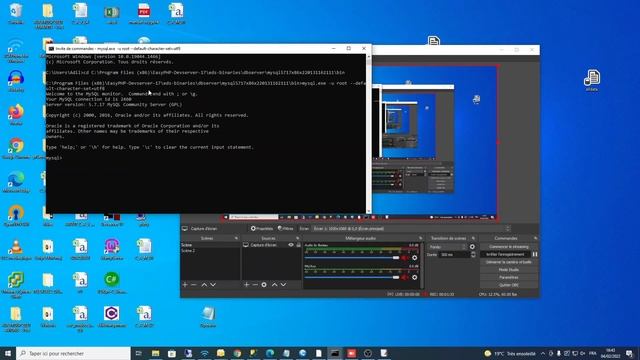This screenshot has width=640, height=360.
Task: Click Quitter OBS button
Action: tap(509, 285)
